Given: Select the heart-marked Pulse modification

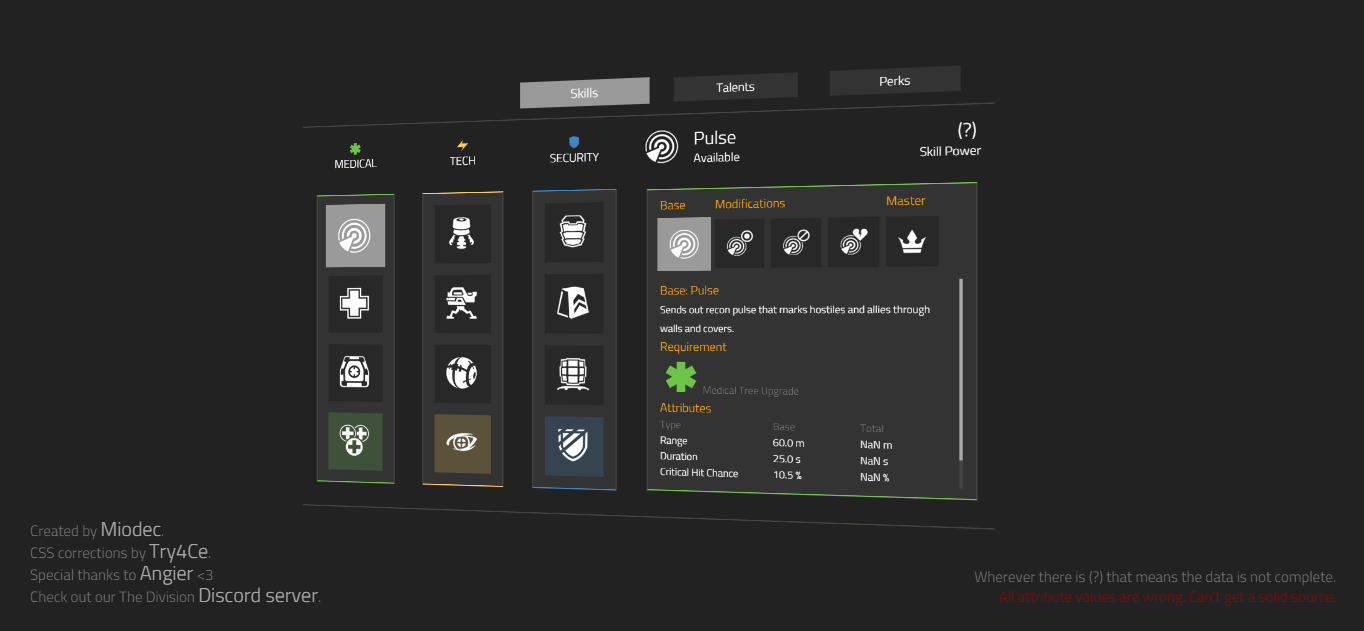Looking at the screenshot, I should coord(853,242).
